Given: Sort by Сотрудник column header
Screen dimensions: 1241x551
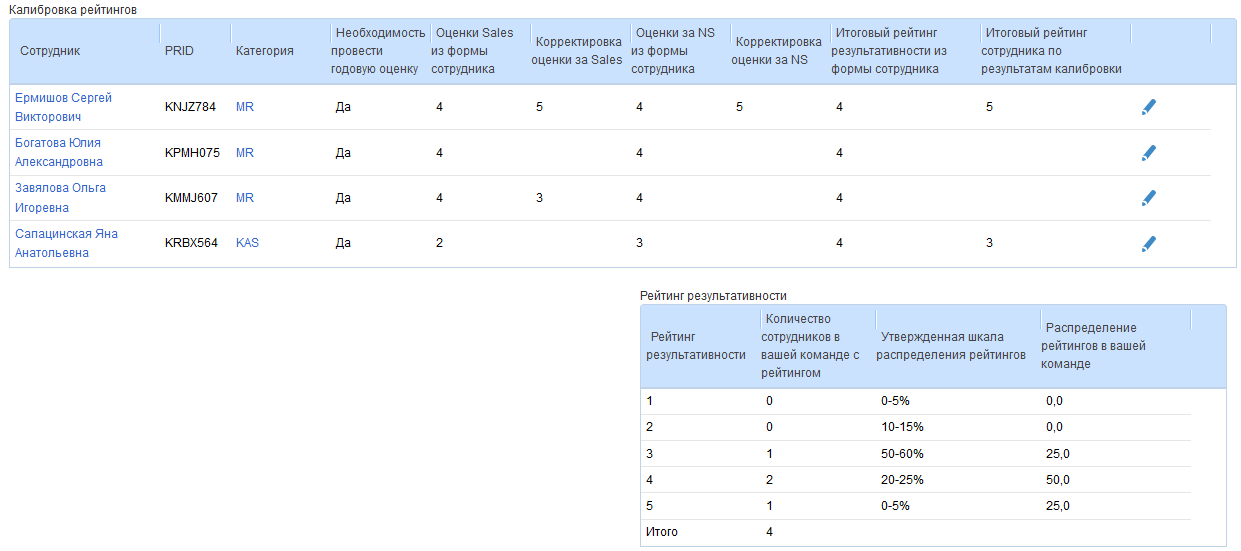Looking at the screenshot, I should (50, 51).
